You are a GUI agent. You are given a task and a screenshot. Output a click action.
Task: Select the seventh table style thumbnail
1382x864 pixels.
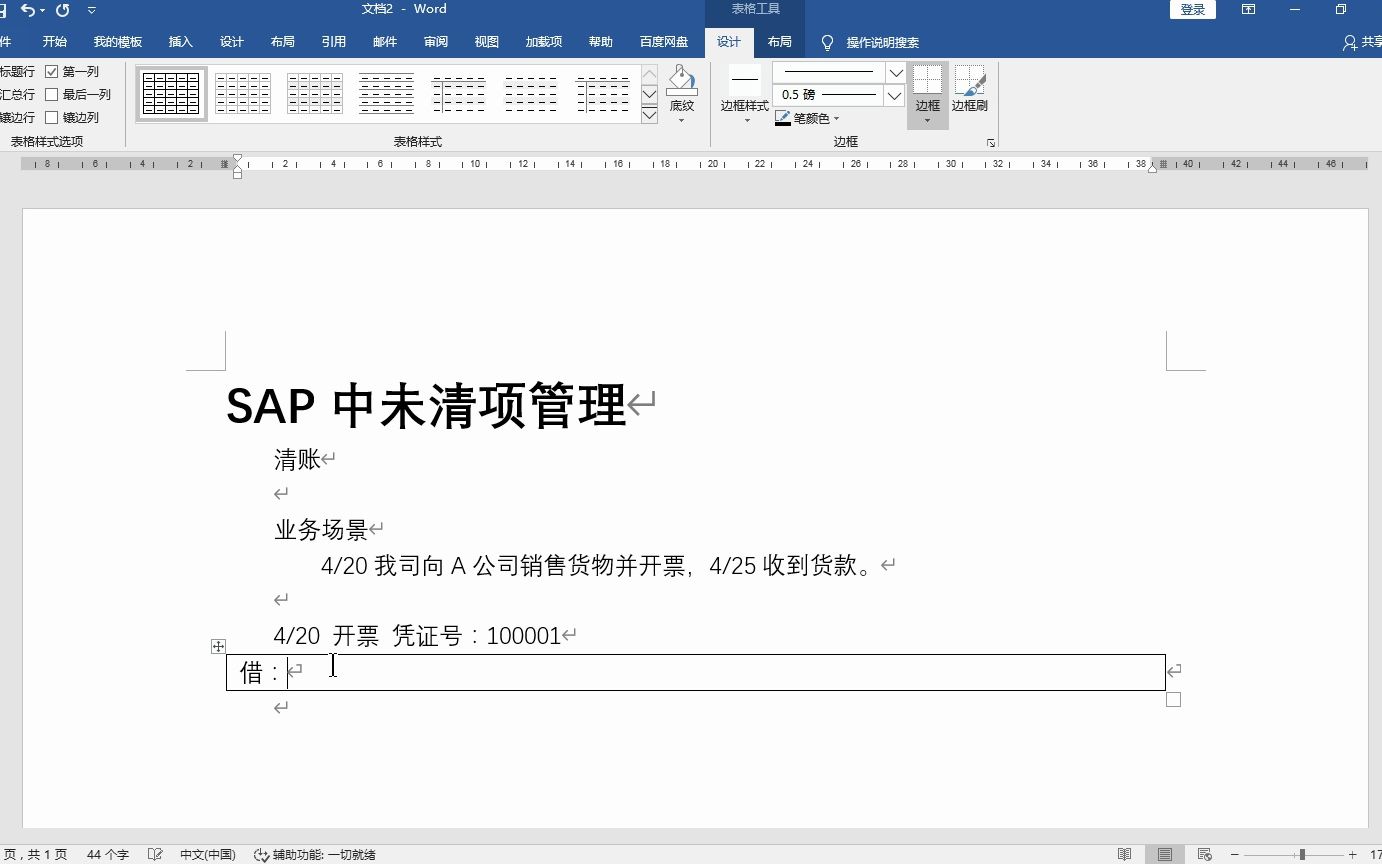(603, 94)
